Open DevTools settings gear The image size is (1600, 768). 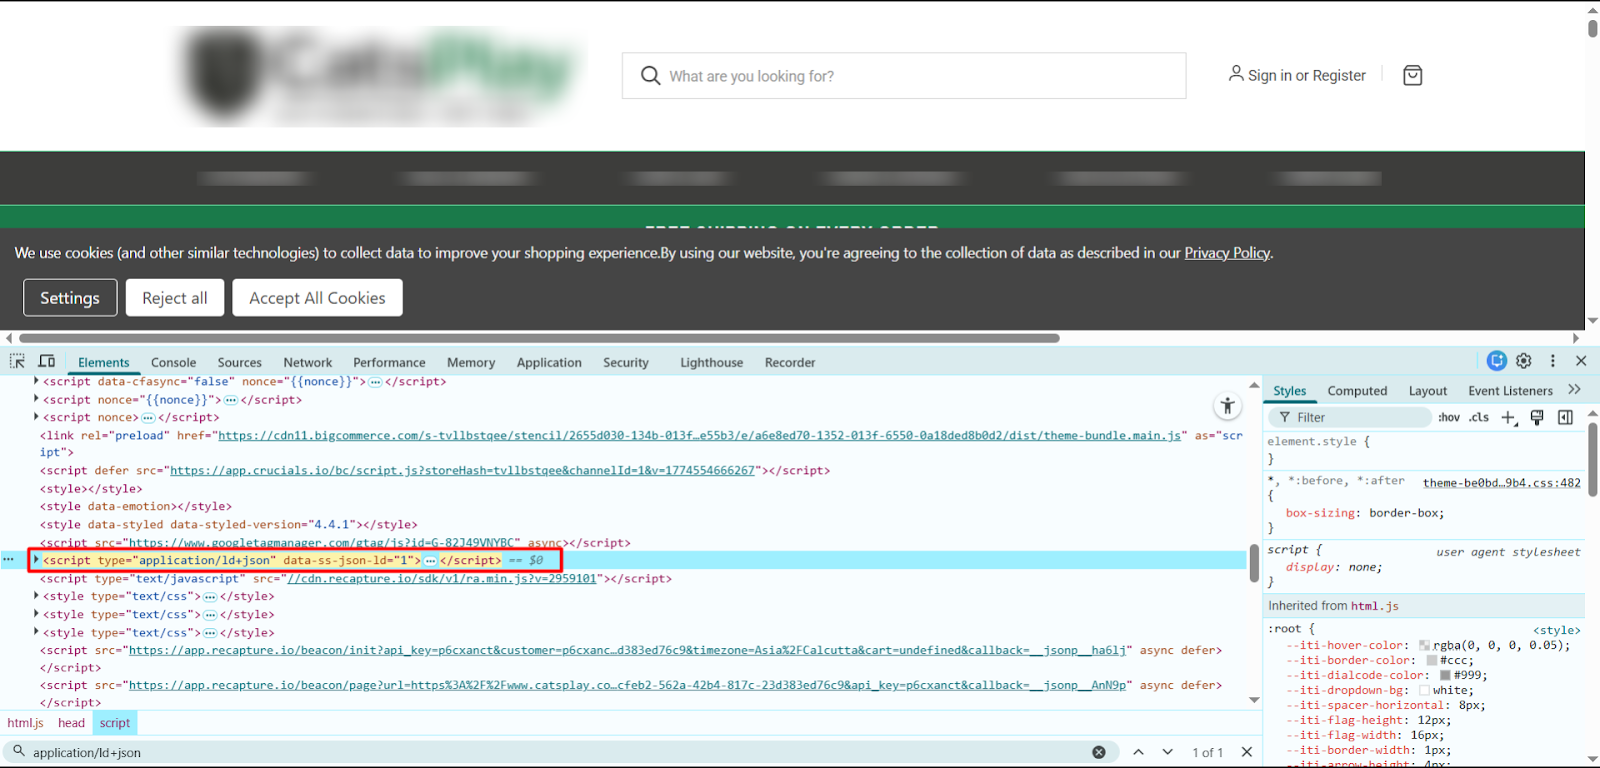click(x=1524, y=361)
